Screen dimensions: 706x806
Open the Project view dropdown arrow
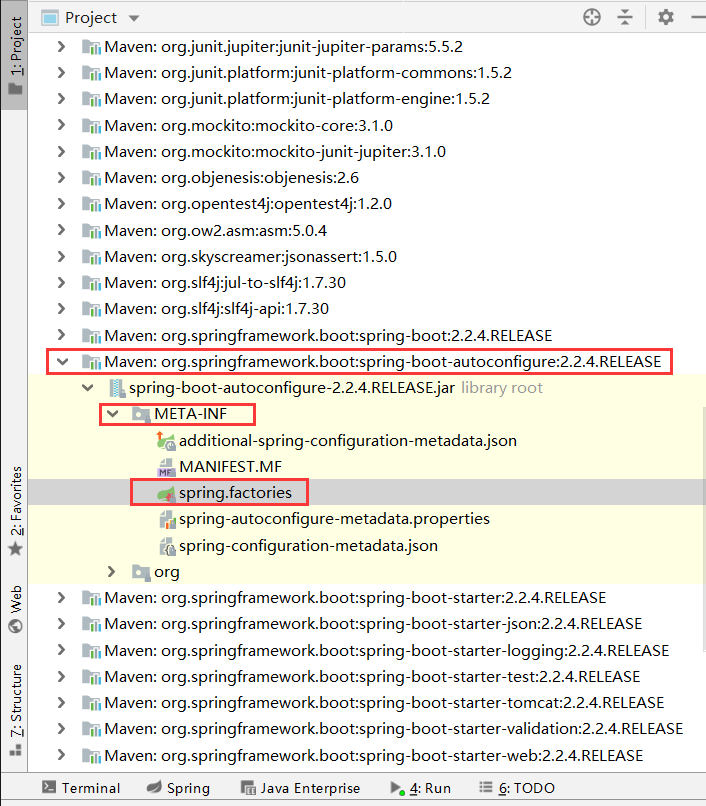tap(134, 19)
